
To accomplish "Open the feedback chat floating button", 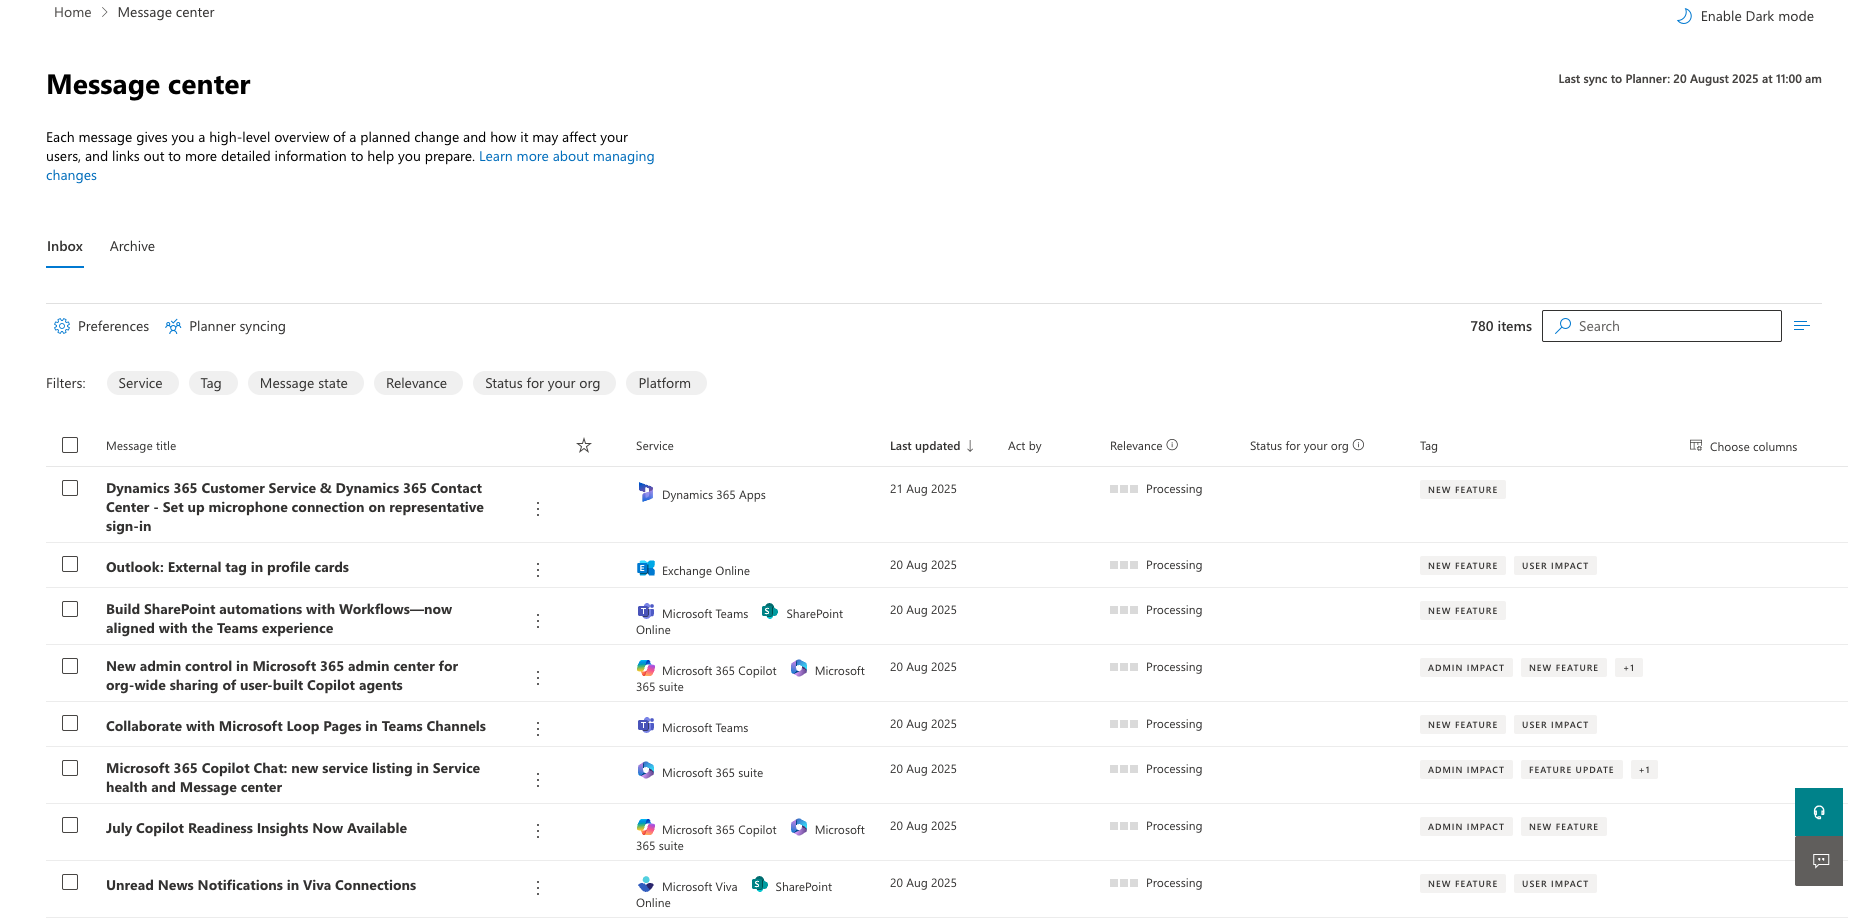I will [x=1819, y=861].
